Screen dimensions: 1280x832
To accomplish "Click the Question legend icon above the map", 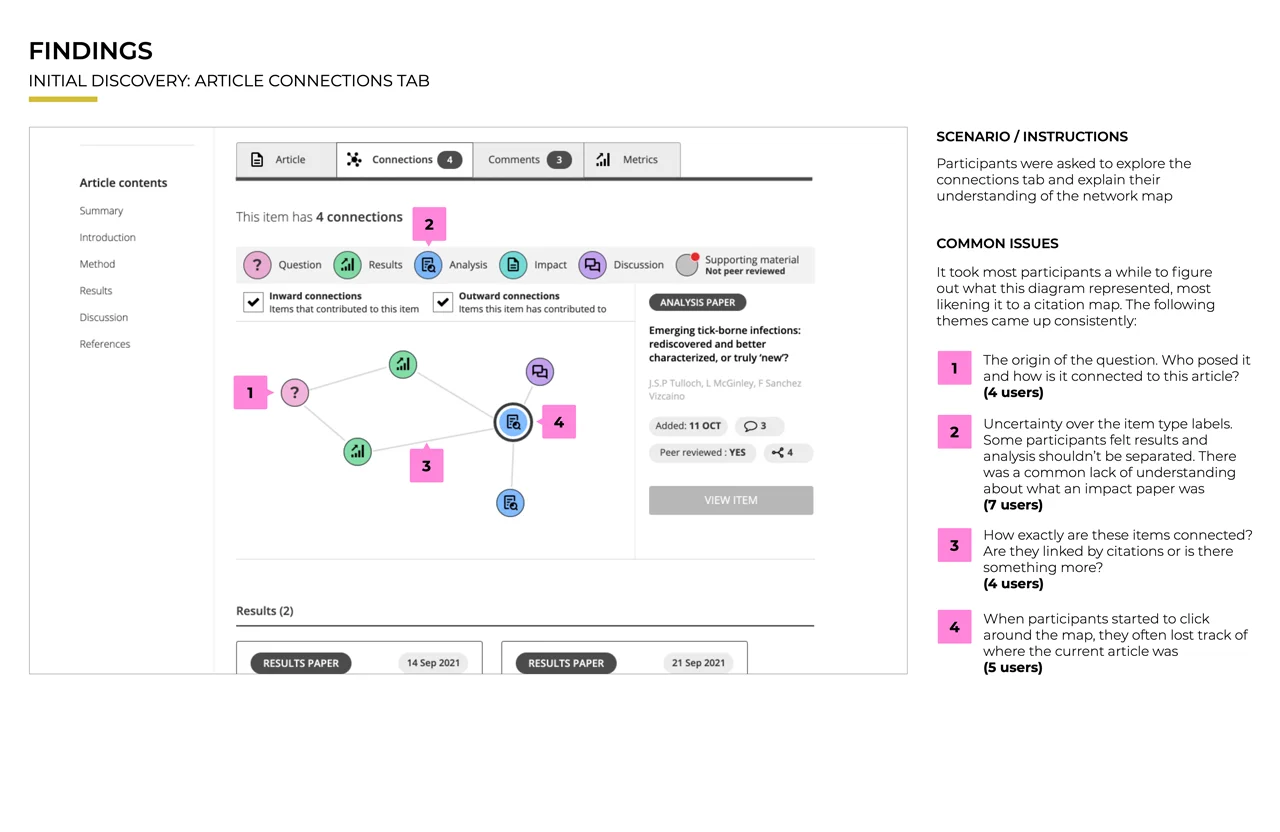I will click(x=257, y=264).
